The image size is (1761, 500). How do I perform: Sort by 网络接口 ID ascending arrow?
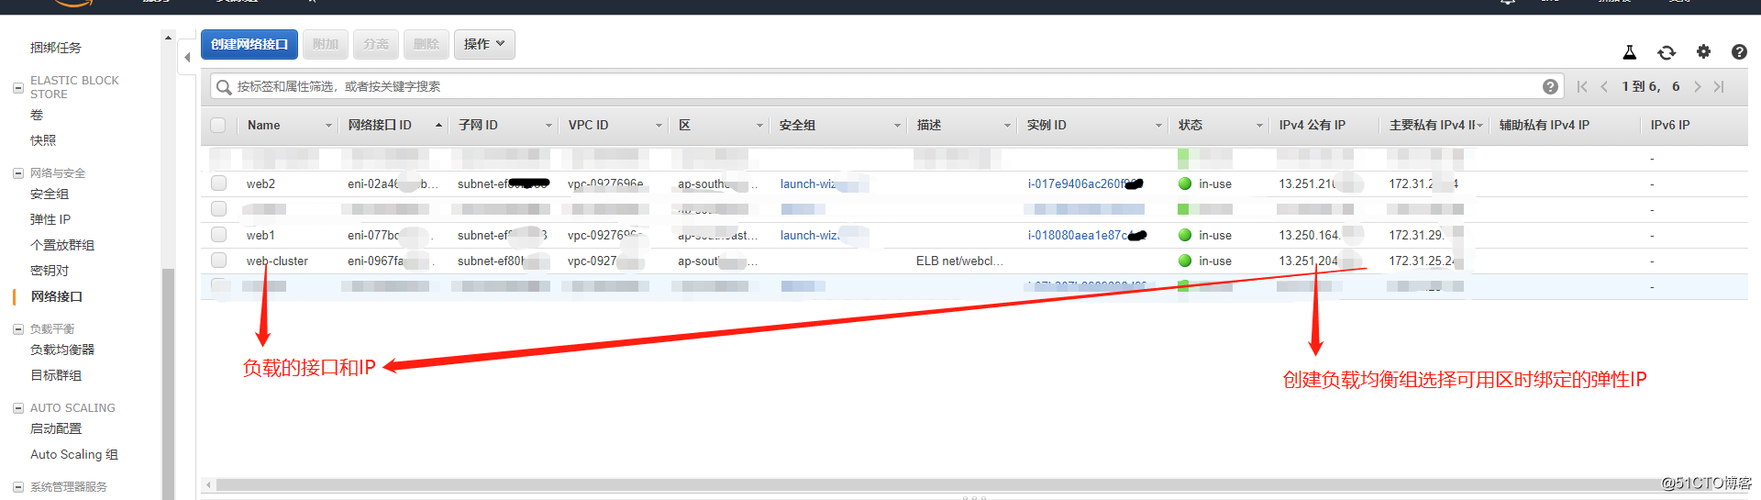pyautogui.click(x=438, y=125)
